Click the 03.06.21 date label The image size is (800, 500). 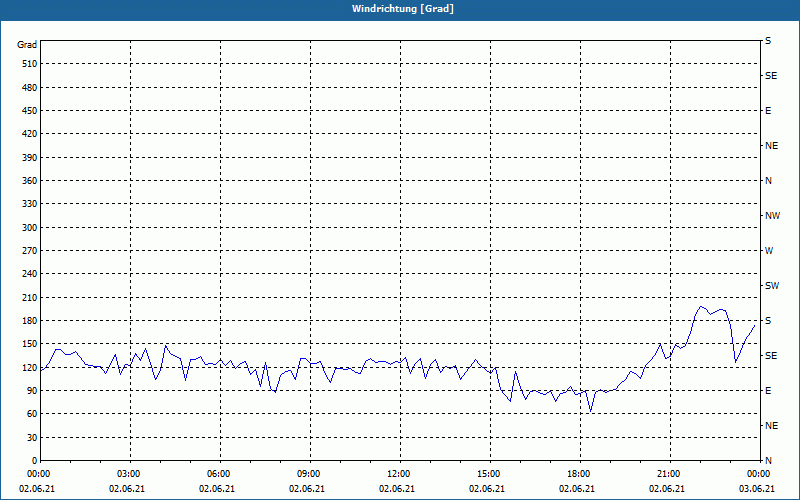click(x=757, y=489)
